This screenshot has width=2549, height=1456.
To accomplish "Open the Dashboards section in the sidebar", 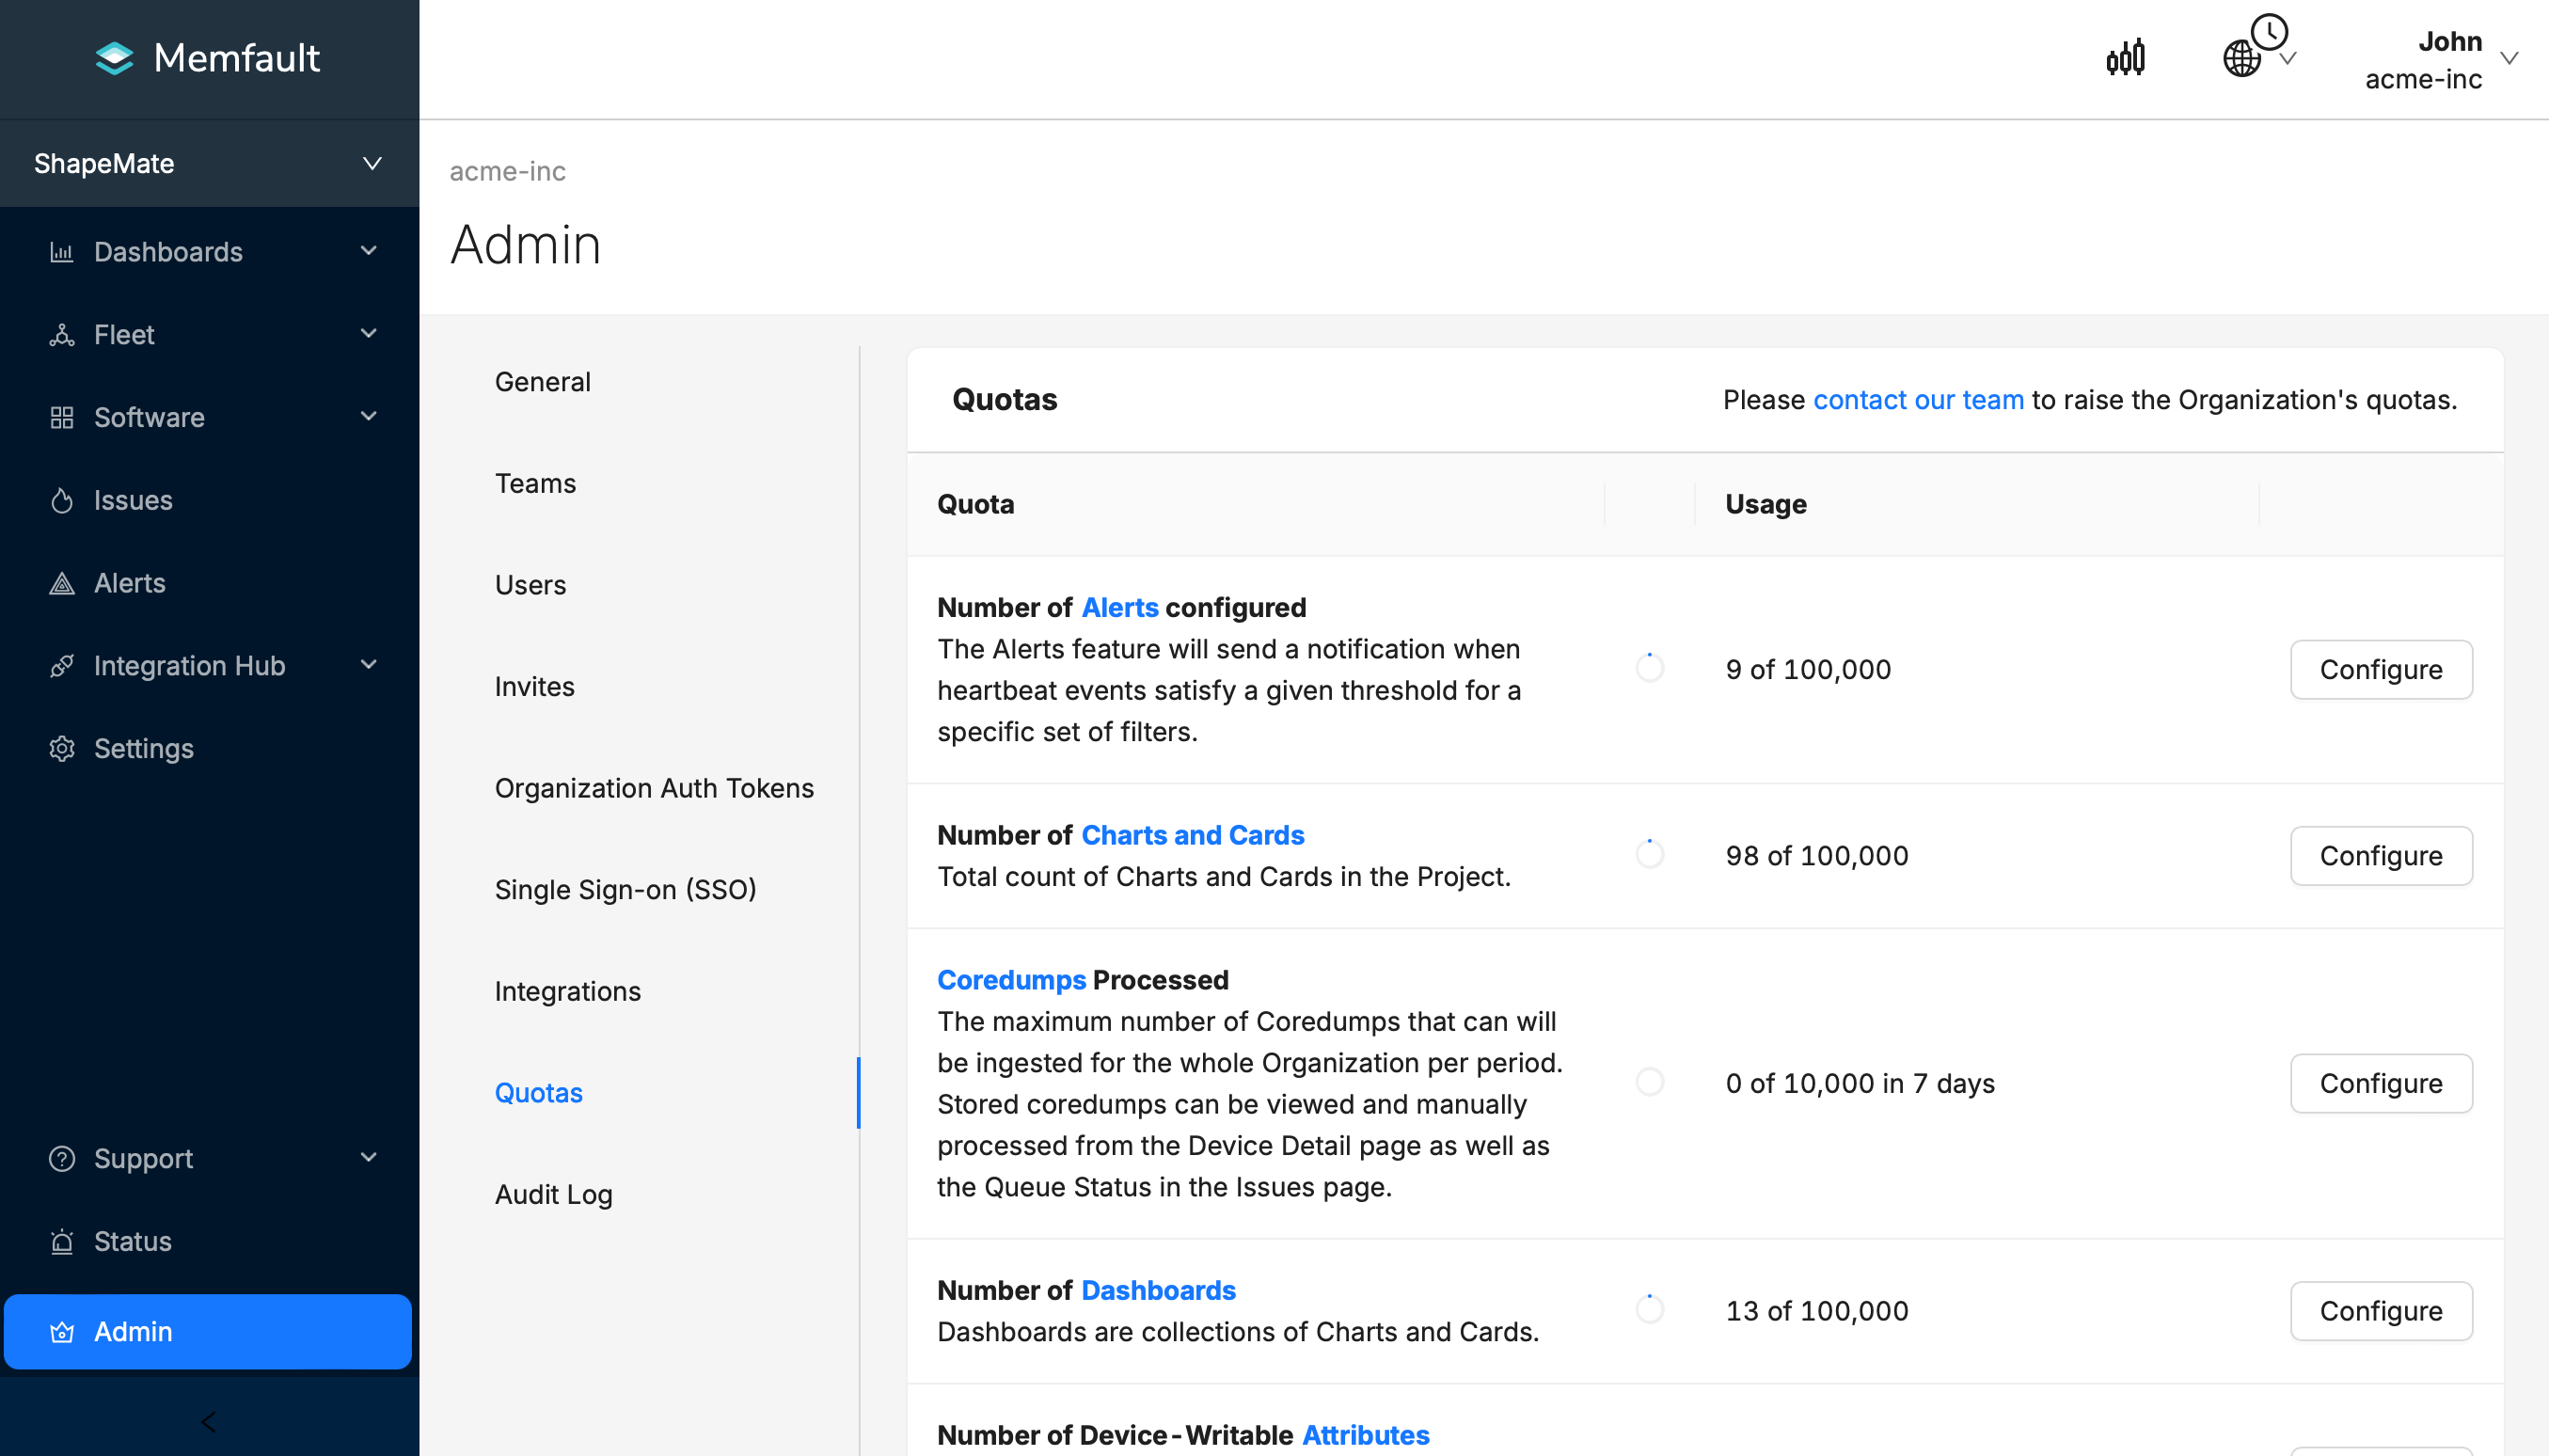I will [x=168, y=251].
